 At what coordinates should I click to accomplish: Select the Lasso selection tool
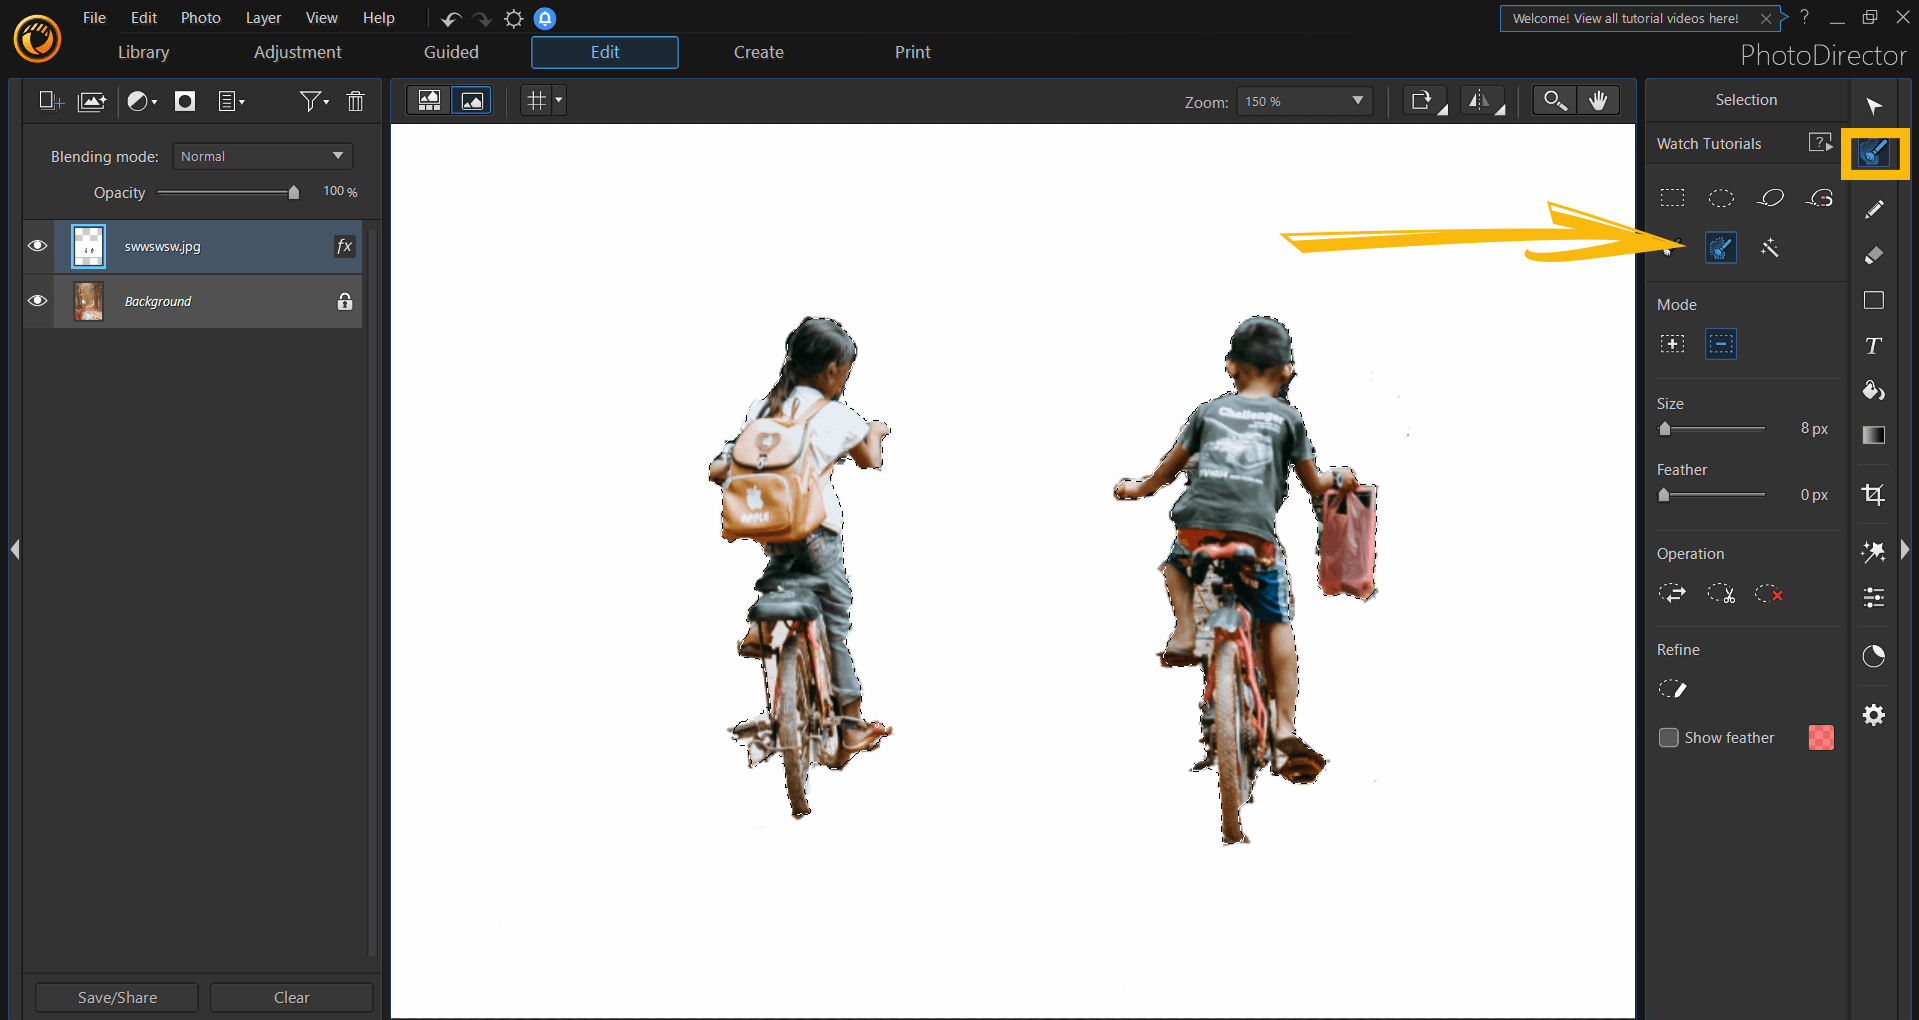pos(1770,198)
